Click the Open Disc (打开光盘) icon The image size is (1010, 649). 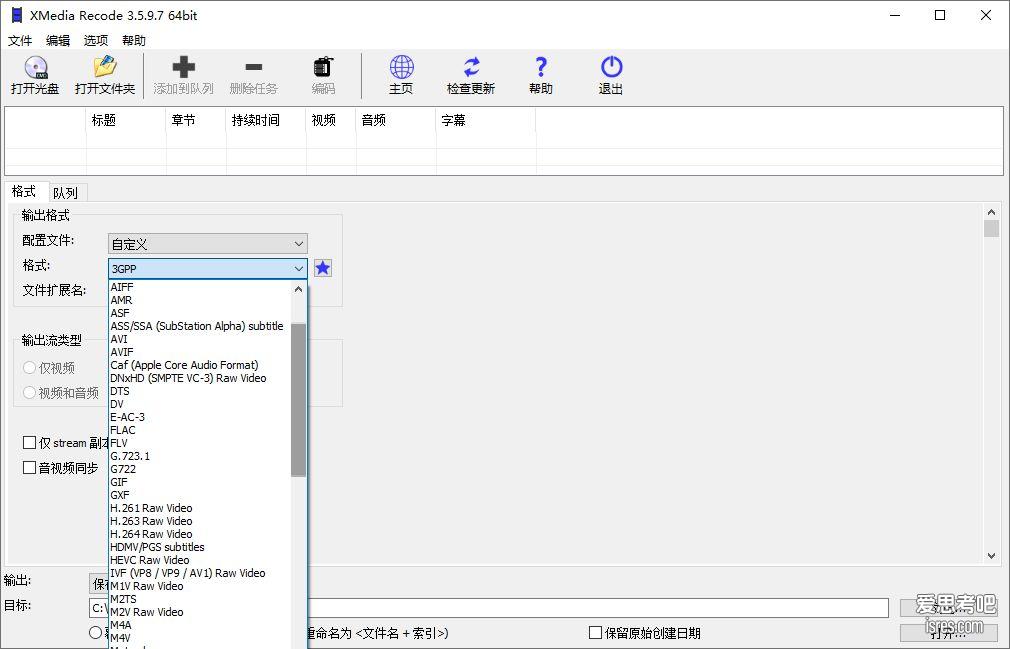[35, 68]
